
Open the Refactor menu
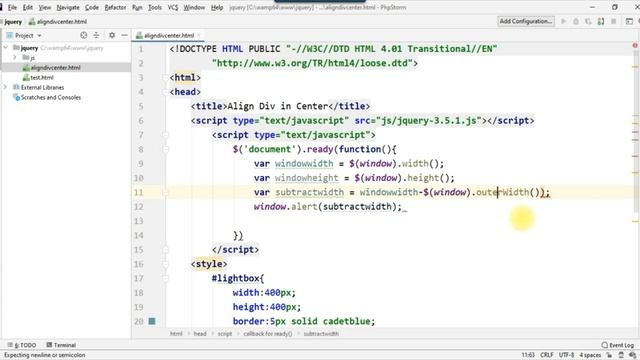(116, 7)
